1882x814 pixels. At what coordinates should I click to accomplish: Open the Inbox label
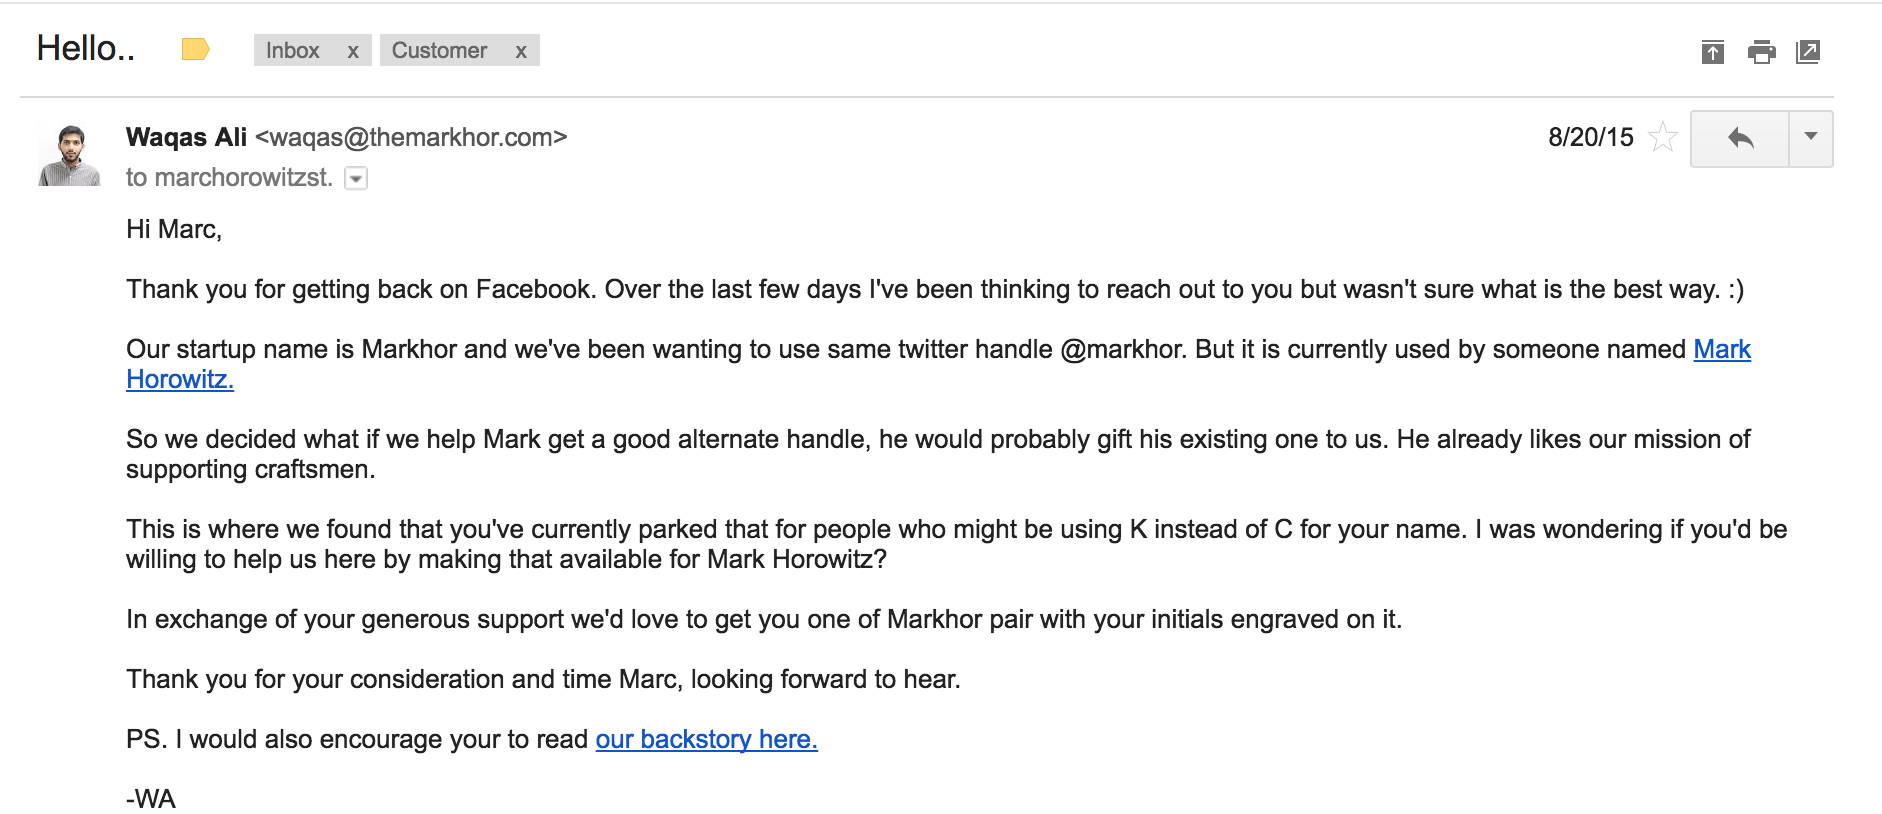coord(293,51)
